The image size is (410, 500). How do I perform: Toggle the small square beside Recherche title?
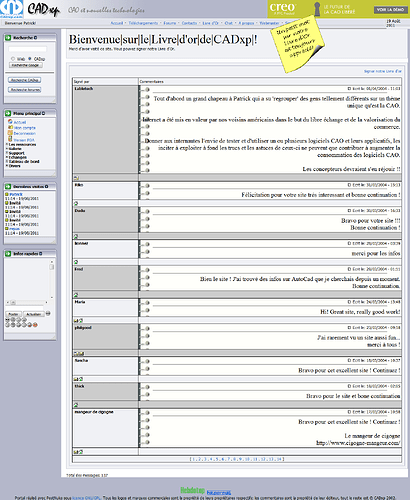[36, 38]
